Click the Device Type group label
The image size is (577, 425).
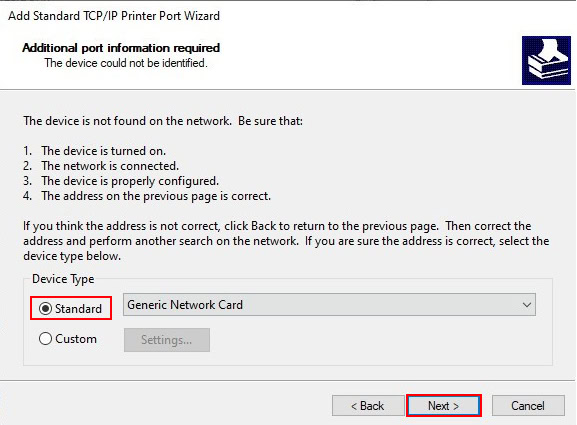(63, 279)
